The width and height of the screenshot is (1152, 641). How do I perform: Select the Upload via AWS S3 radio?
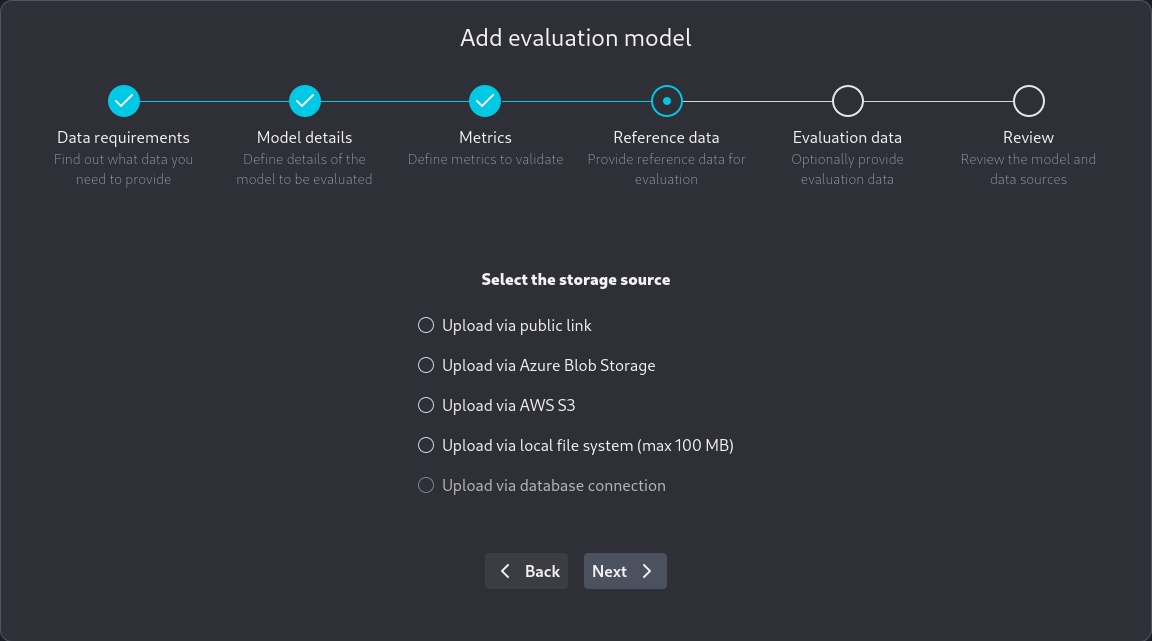(426, 406)
